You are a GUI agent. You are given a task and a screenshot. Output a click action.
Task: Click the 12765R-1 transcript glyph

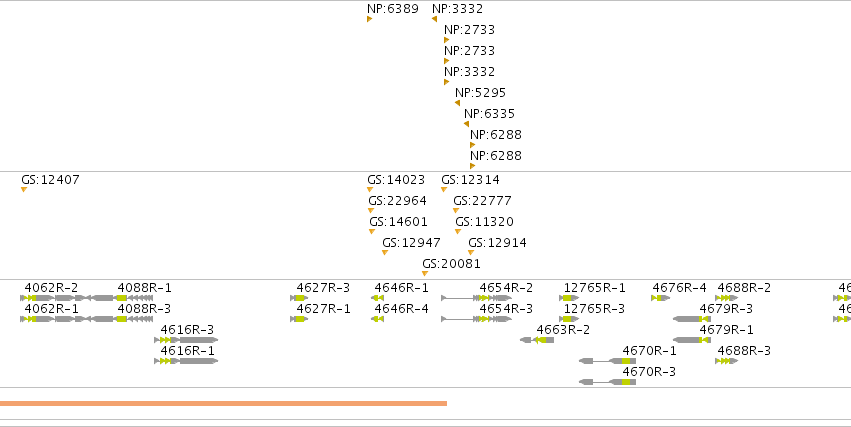click(x=569, y=298)
